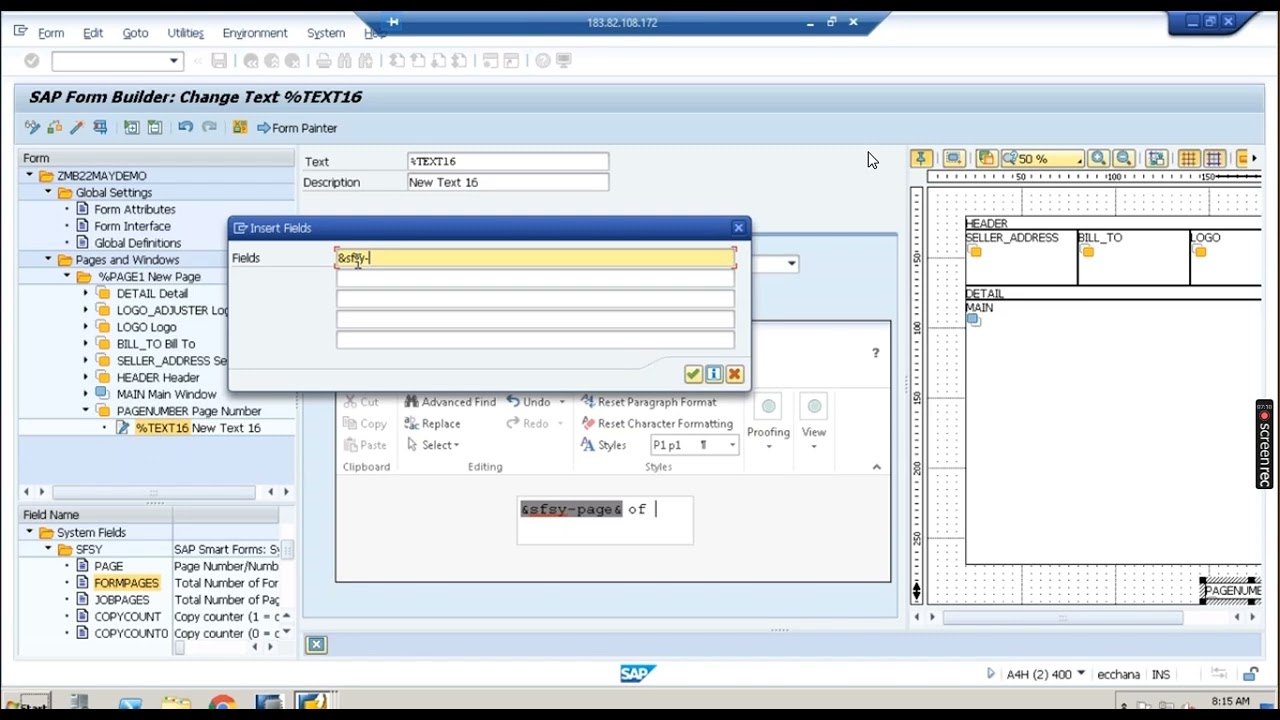Image resolution: width=1280 pixels, height=720 pixels.
Task: Click the Find binoculars icon
Action: click(x=345, y=61)
